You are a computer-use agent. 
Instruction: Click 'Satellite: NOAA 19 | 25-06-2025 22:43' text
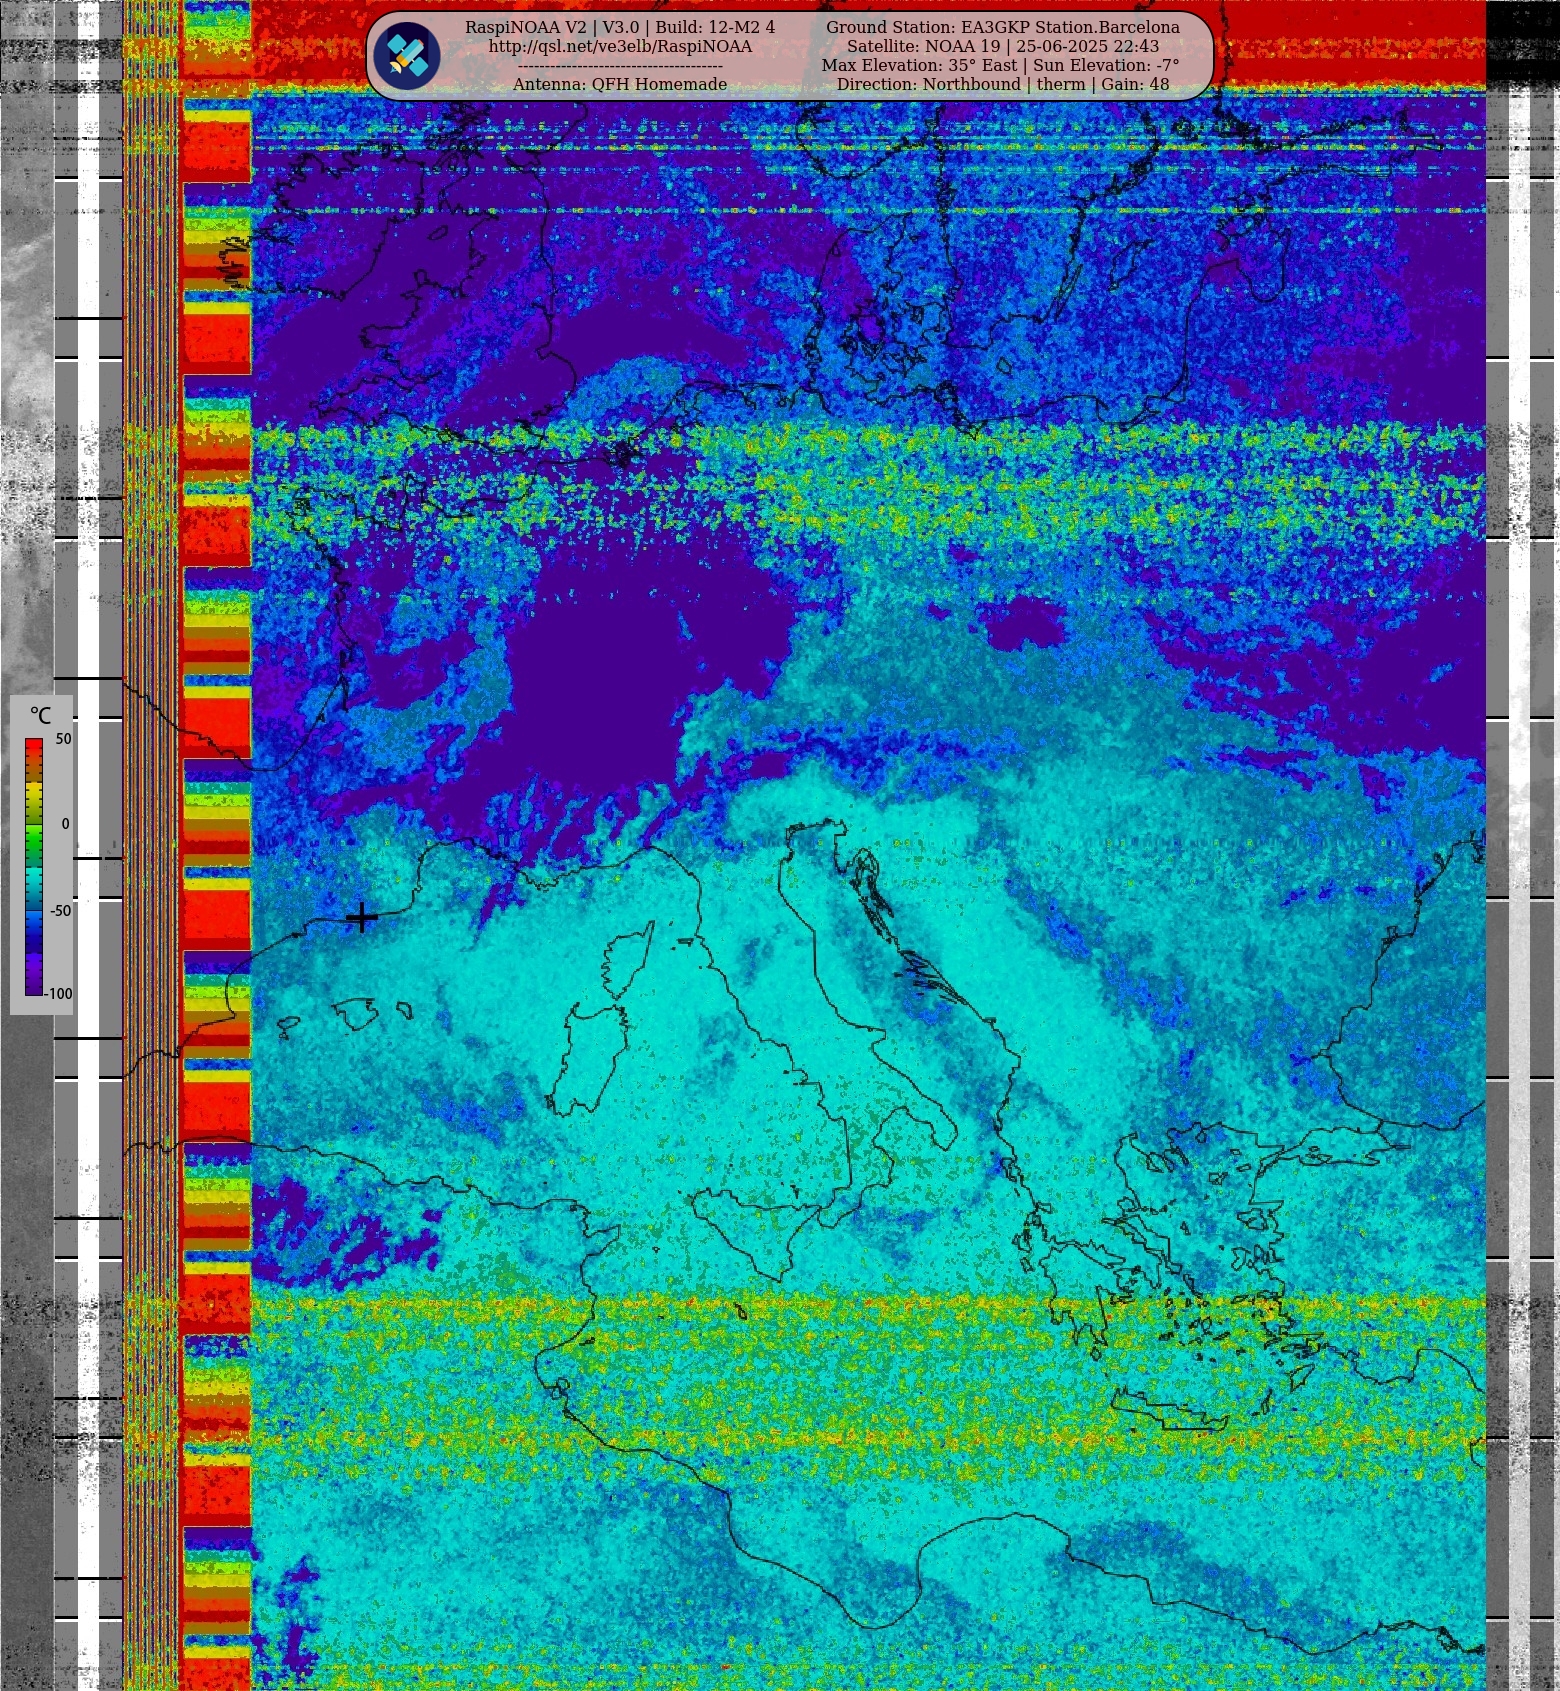pyautogui.click(x=1003, y=46)
